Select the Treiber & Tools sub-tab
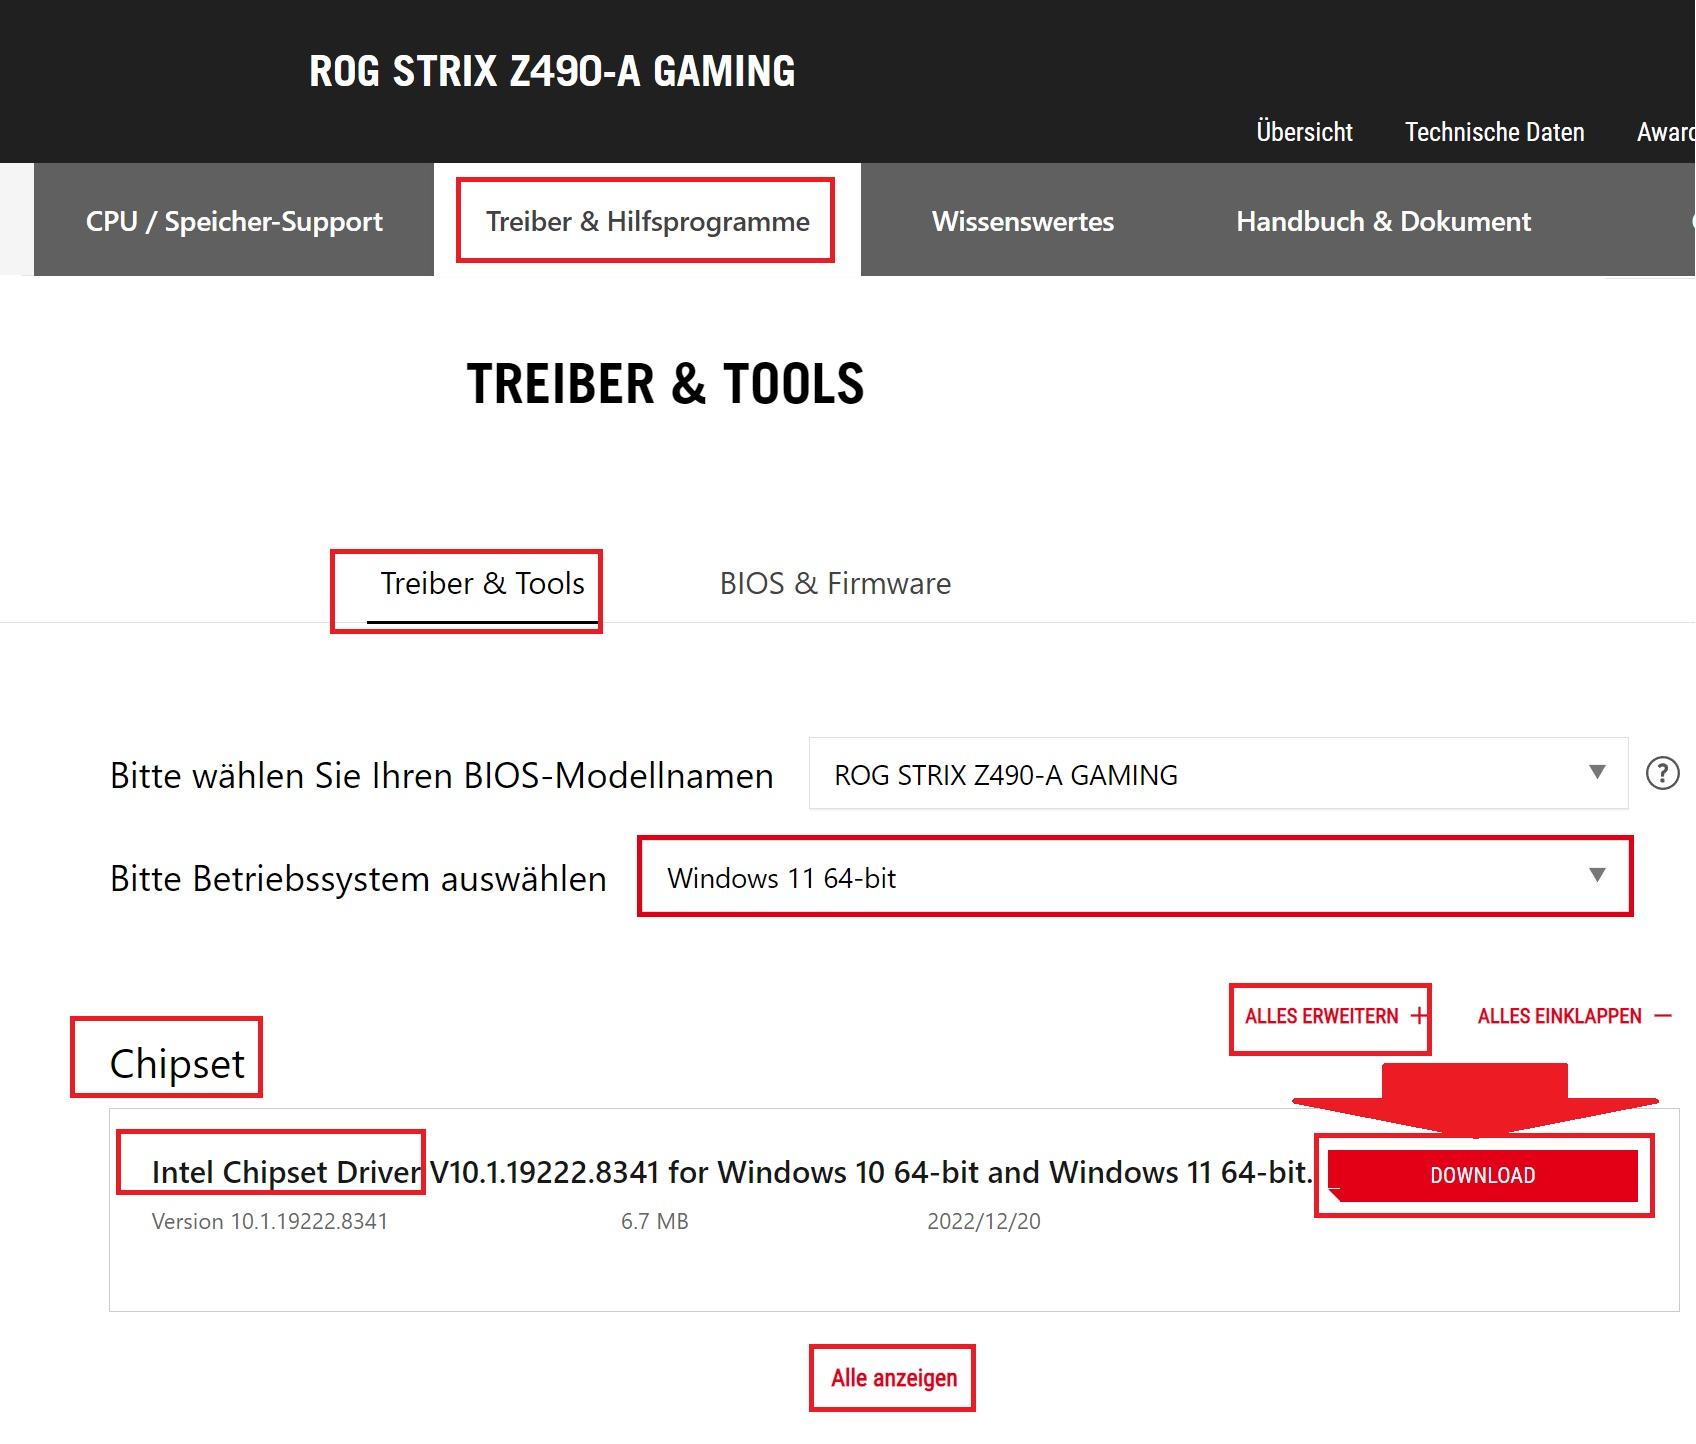 pos(482,584)
